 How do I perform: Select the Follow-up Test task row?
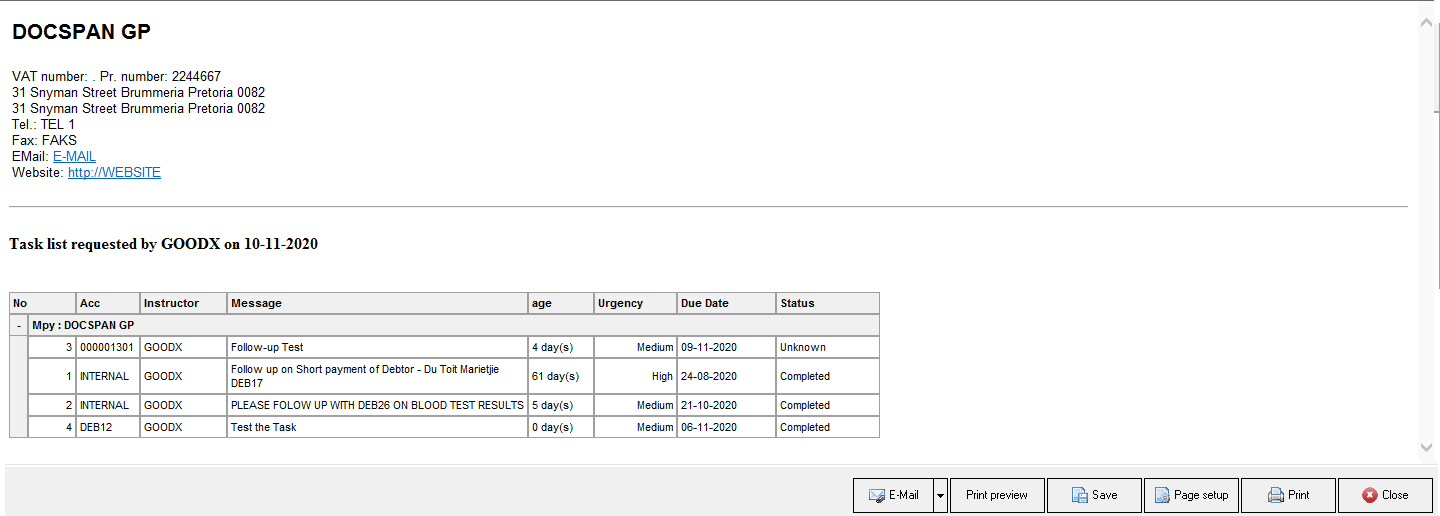coord(267,347)
